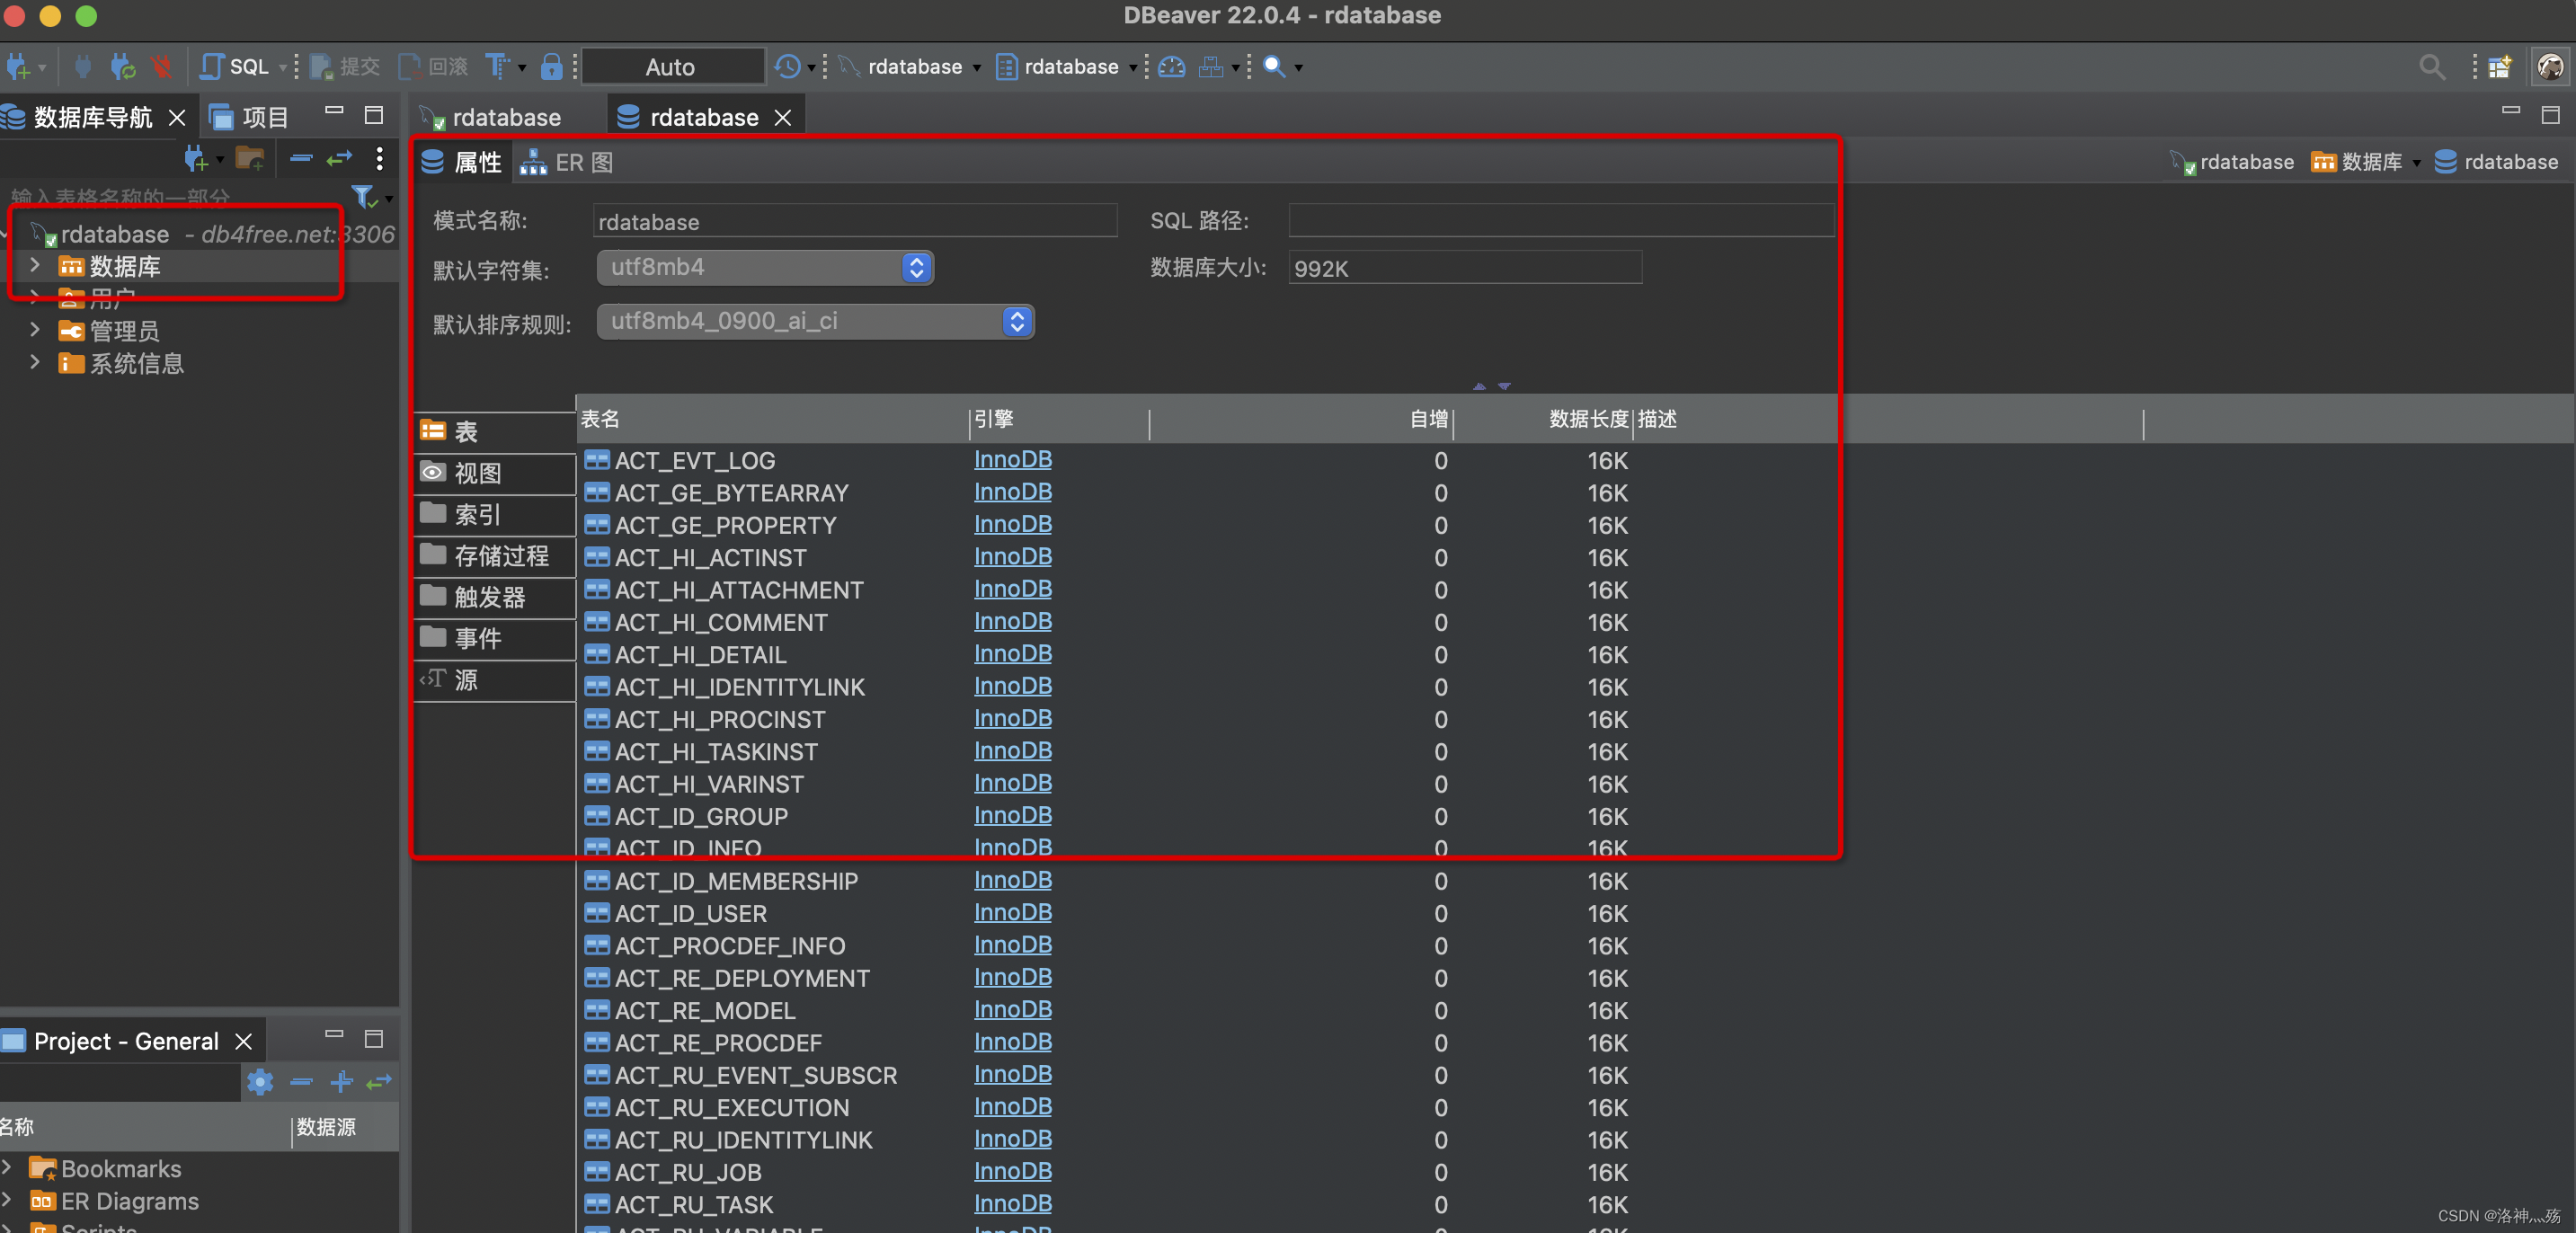Click navigator Collapse All icon
The width and height of the screenshot is (2576, 1233).
coord(301,159)
